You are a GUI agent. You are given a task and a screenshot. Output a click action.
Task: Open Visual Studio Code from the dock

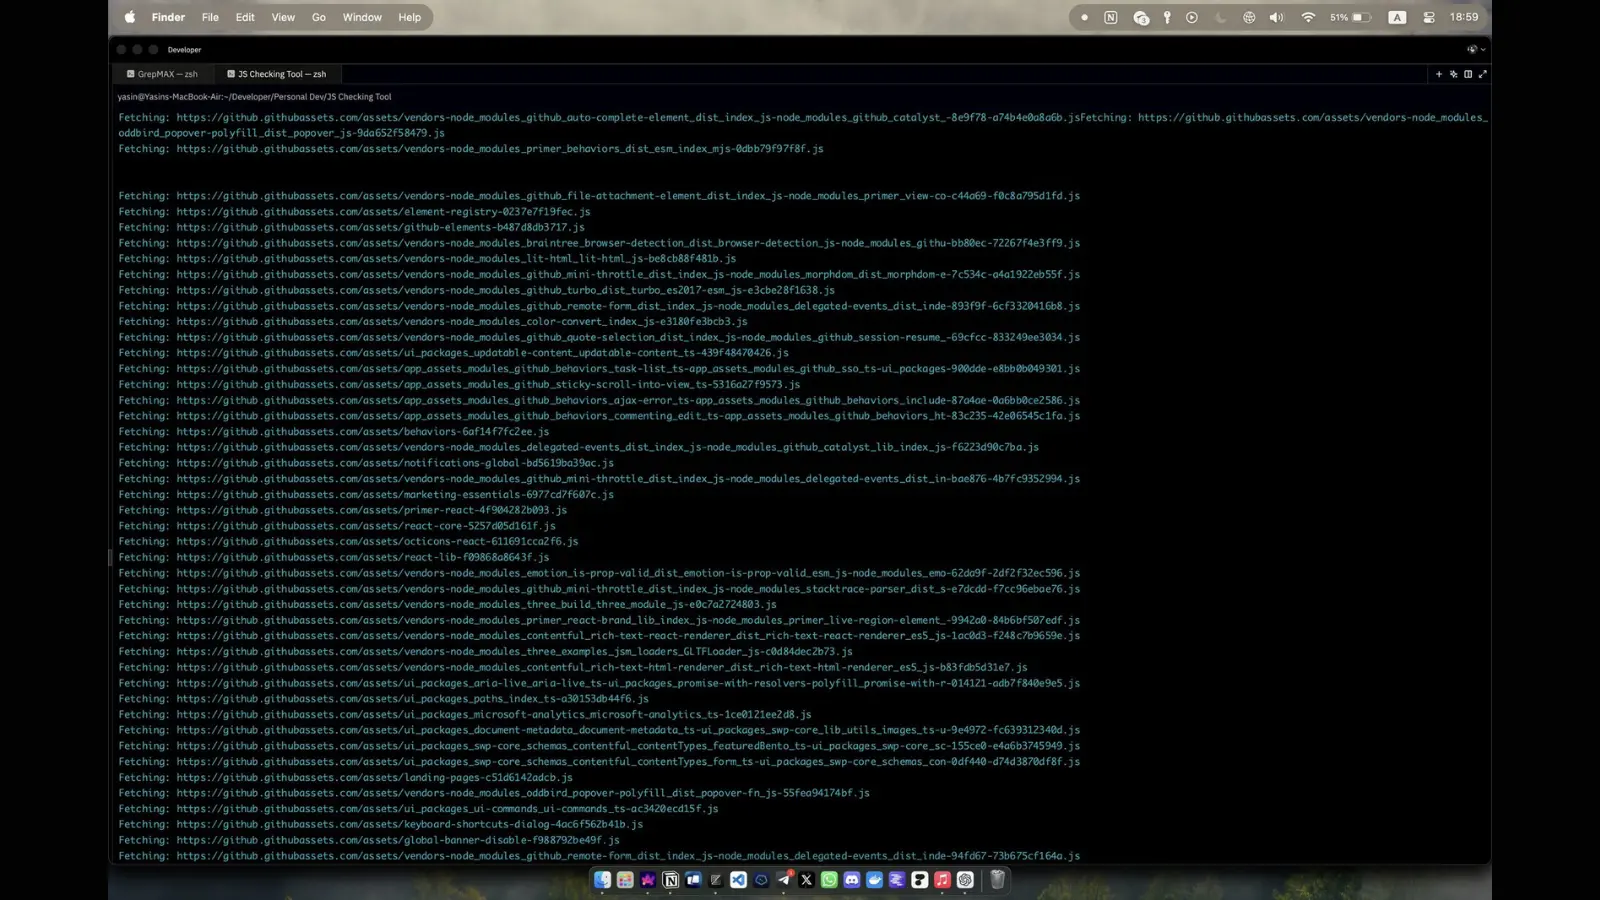coord(738,880)
